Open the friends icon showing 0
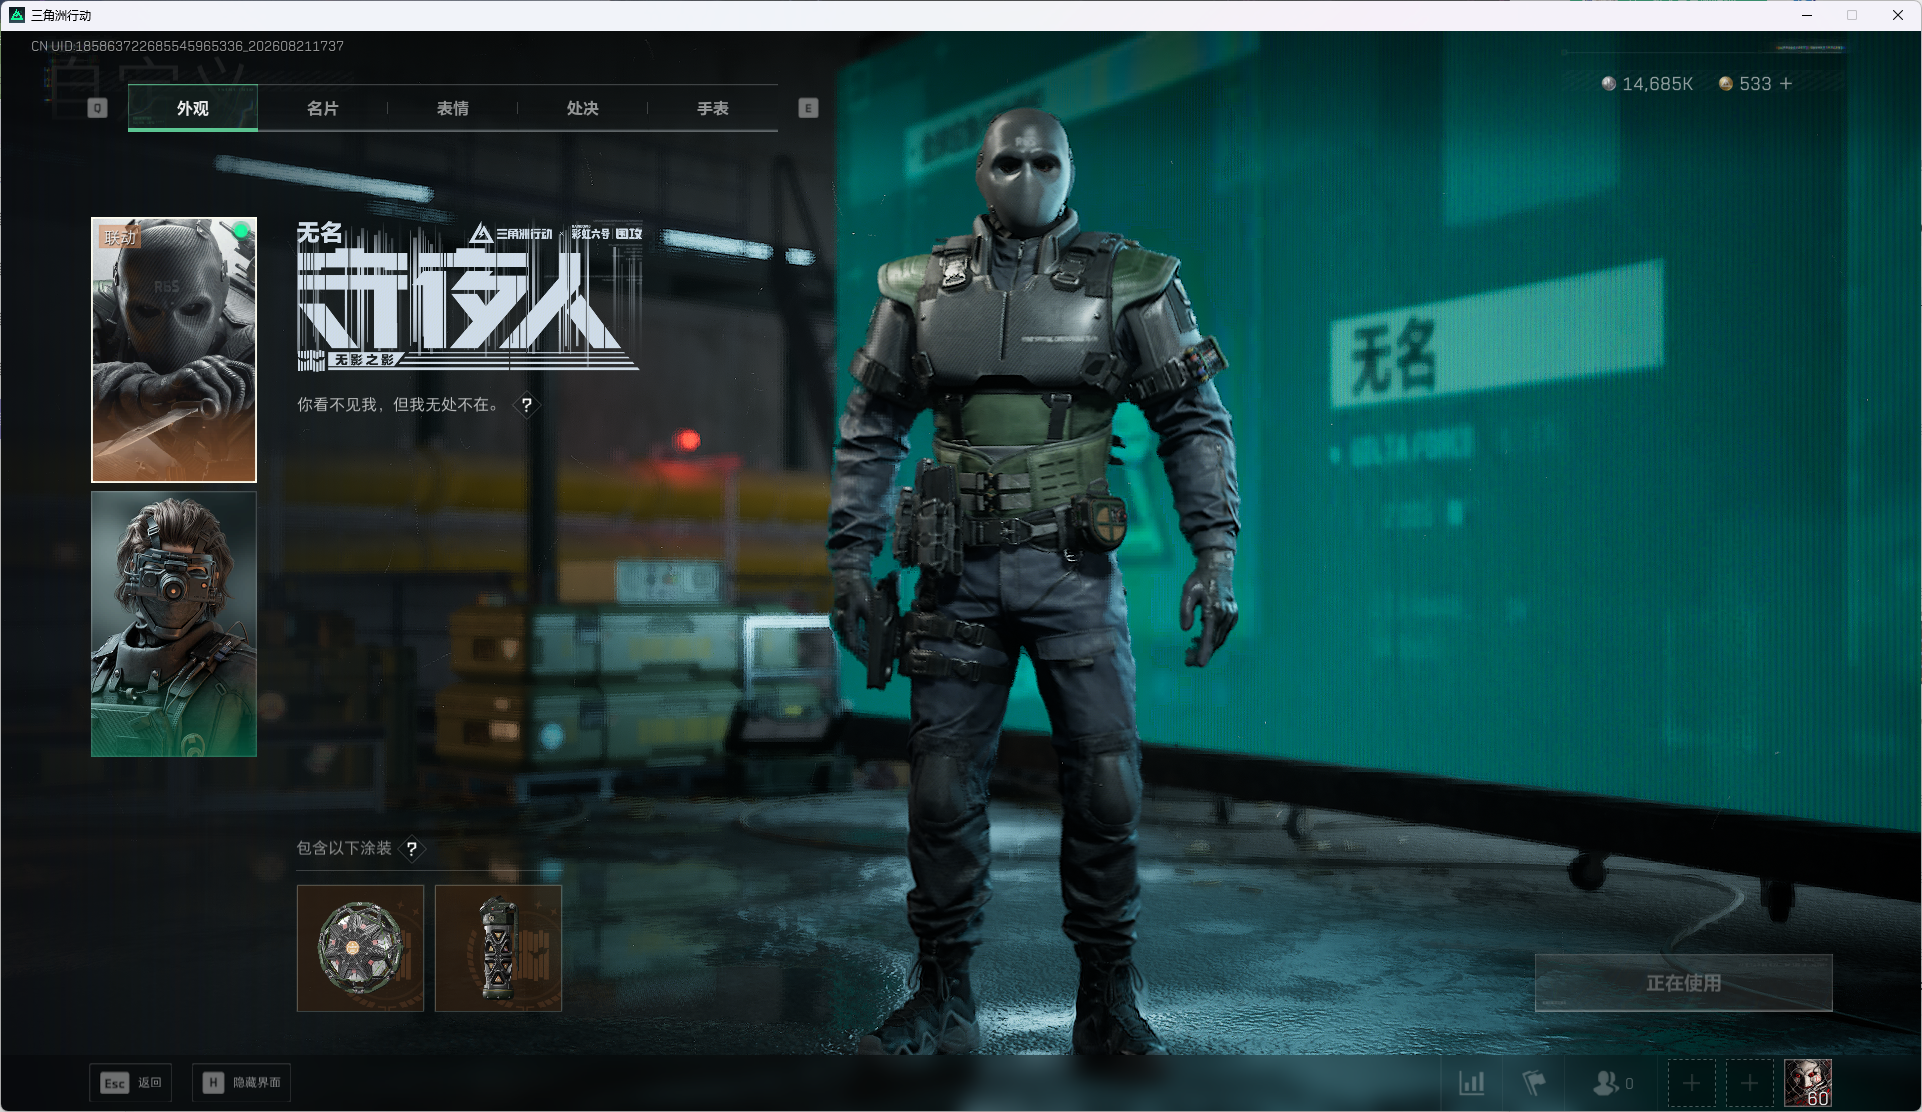Viewport: 1922px width, 1112px height. click(x=1612, y=1083)
